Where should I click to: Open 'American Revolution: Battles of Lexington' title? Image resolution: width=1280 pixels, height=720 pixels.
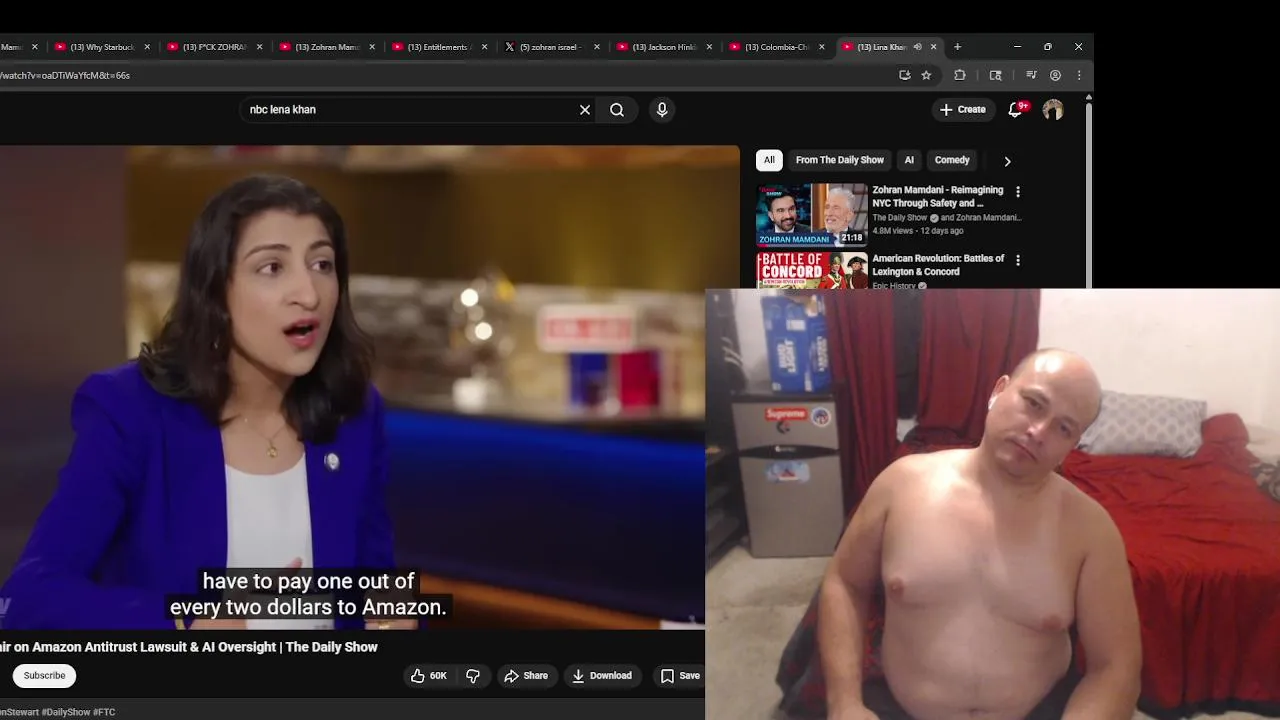(x=938, y=265)
